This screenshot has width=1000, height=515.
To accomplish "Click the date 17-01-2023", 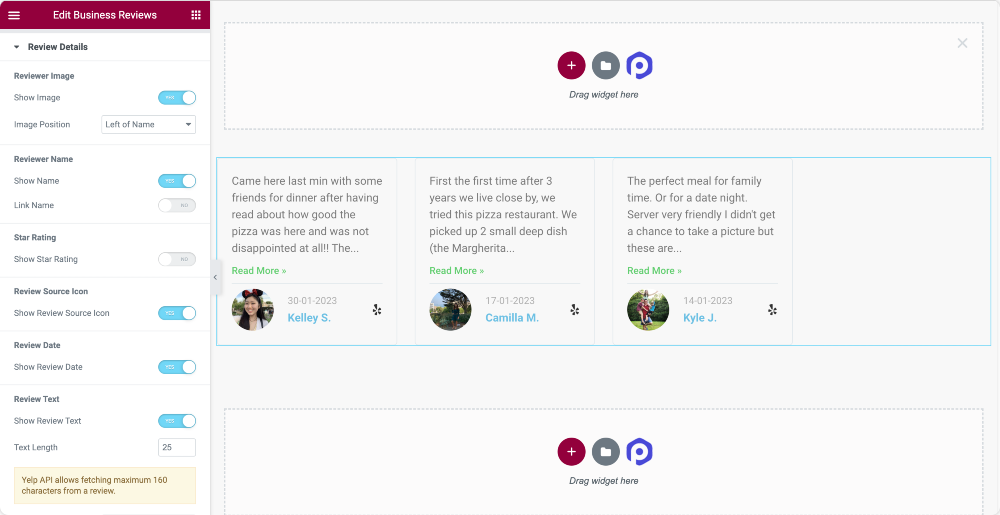I will click(510, 301).
